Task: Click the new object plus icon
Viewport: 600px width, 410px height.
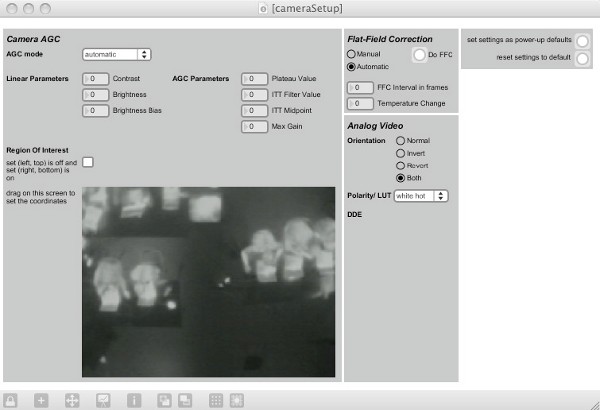Action: point(41,400)
